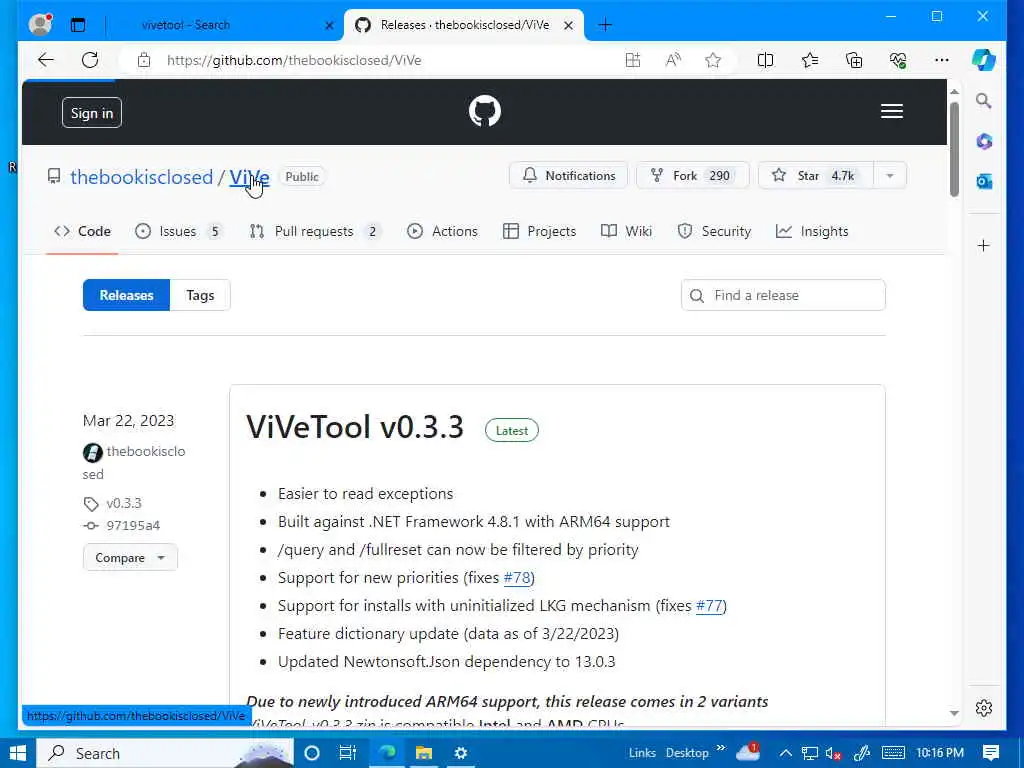Open the Security tab

pyautogui.click(x=714, y=231)
